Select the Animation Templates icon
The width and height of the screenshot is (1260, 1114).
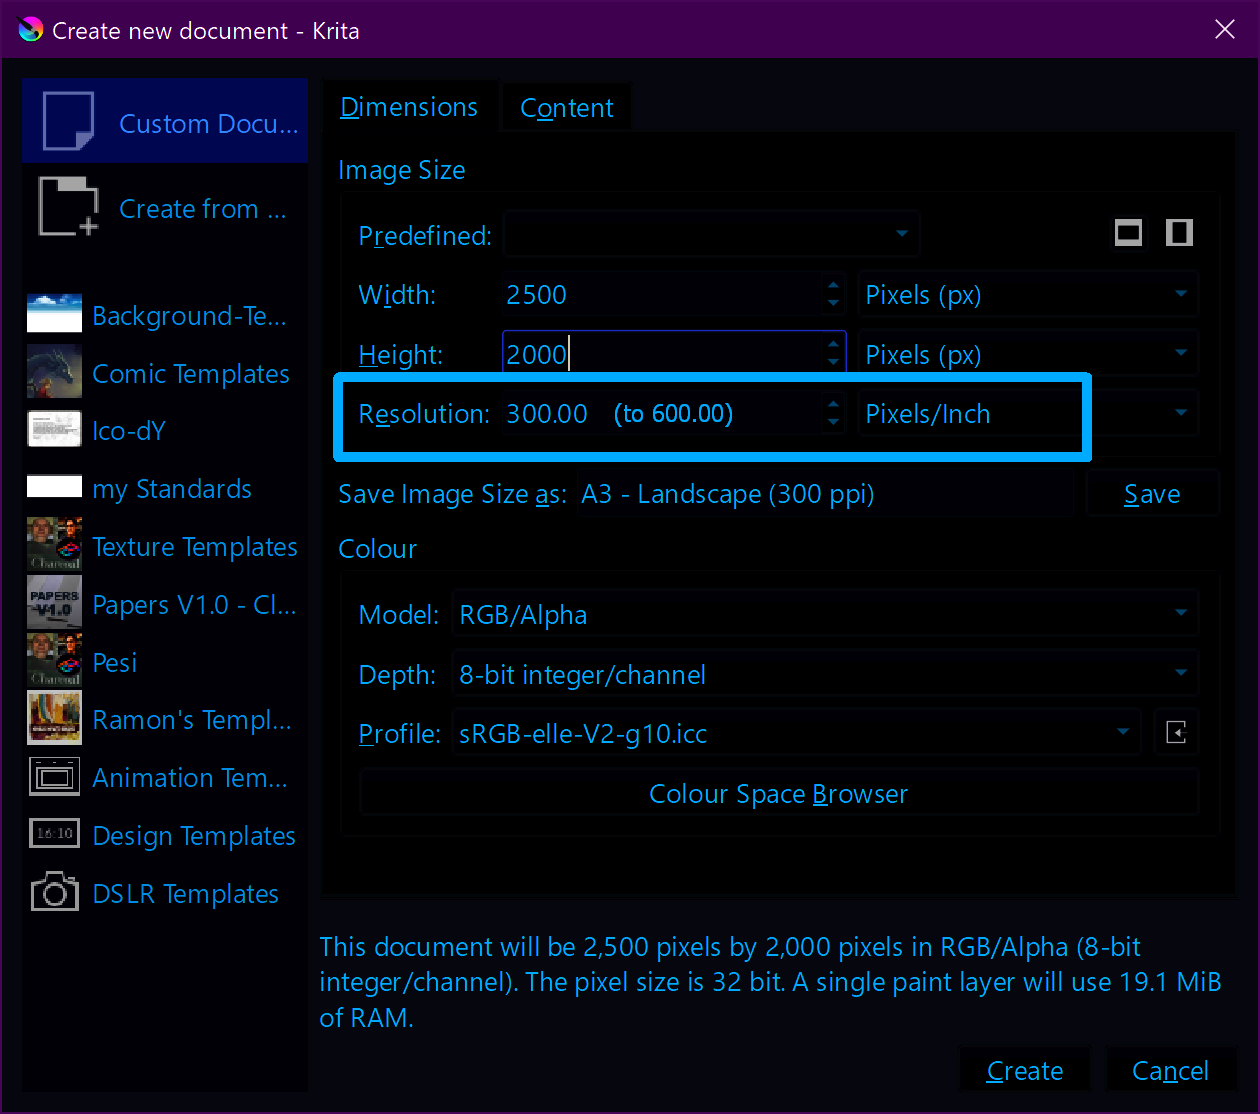[55, 777]
